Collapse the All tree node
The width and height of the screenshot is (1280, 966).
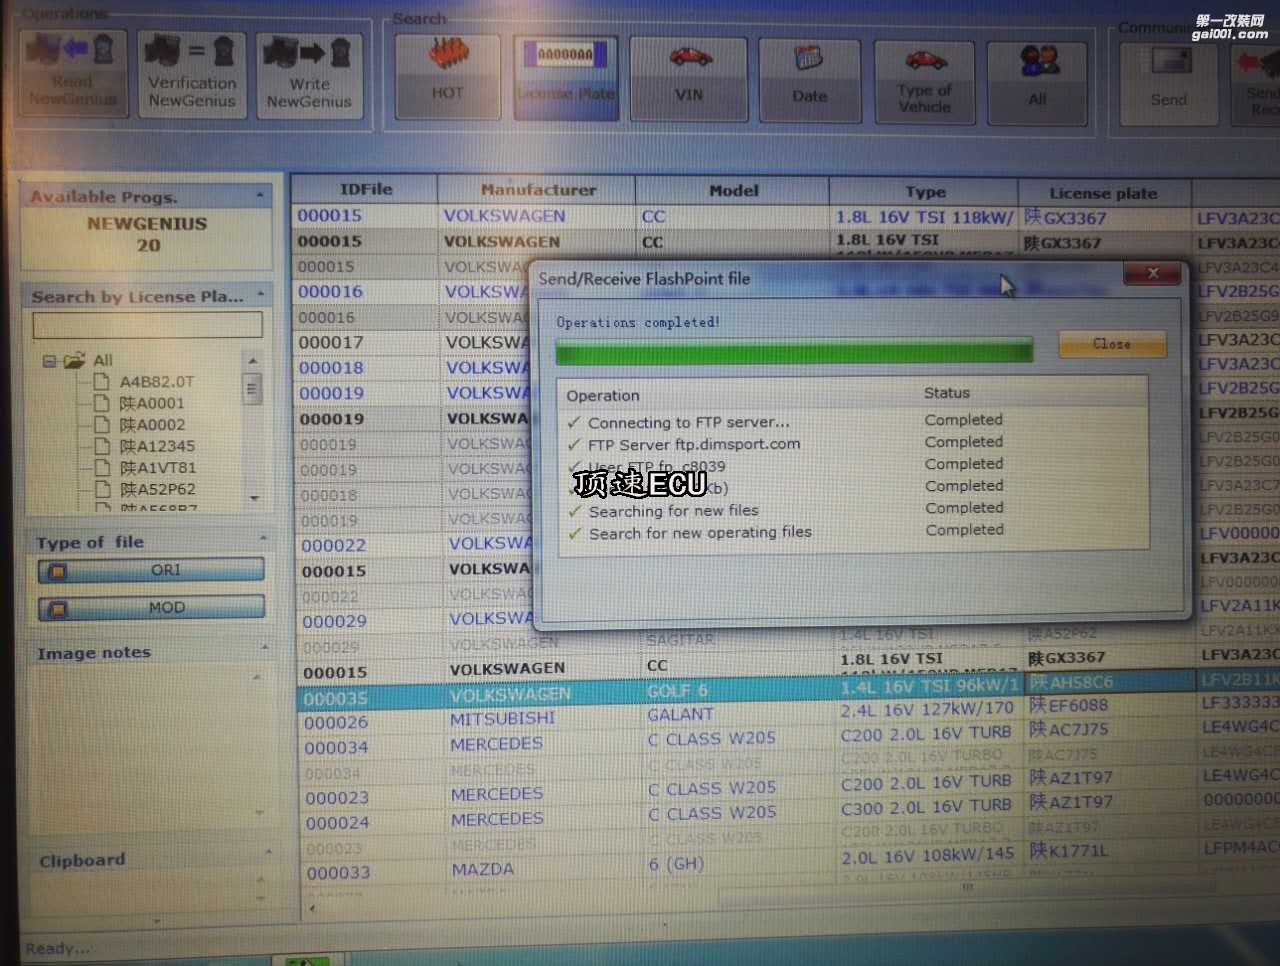50,361
